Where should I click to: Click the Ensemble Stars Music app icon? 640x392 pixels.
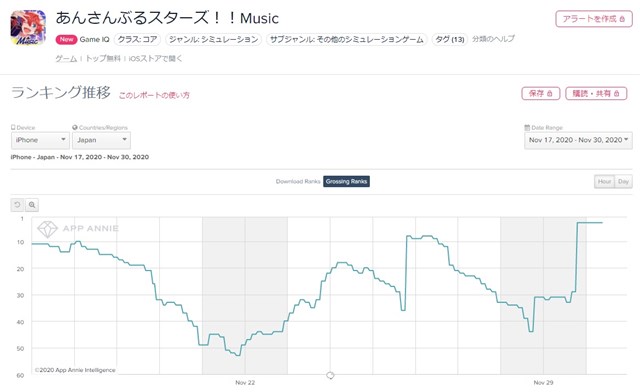pyautogui.click(x=28, y=28)
